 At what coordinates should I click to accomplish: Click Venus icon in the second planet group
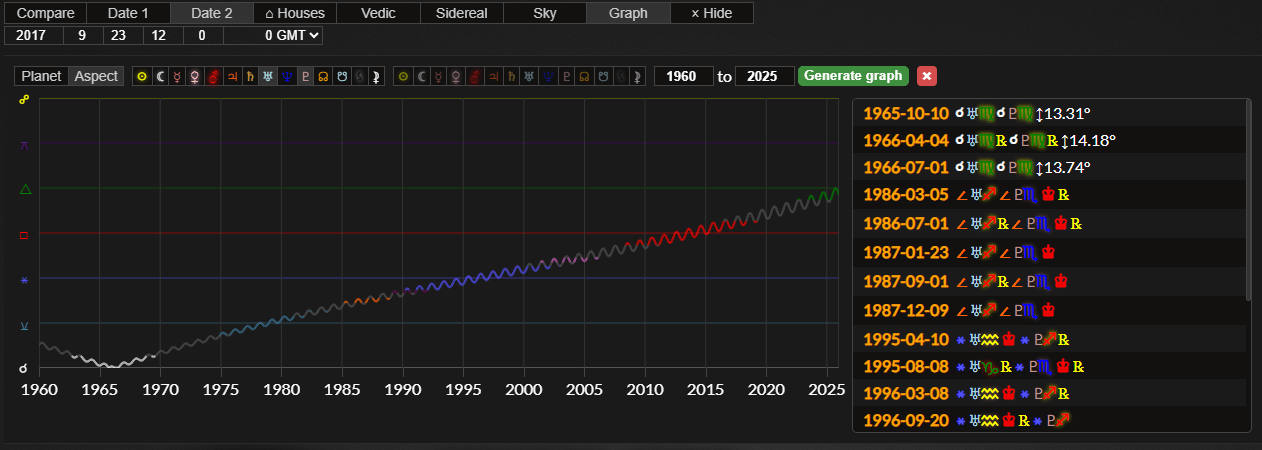[x=456, y=76]
